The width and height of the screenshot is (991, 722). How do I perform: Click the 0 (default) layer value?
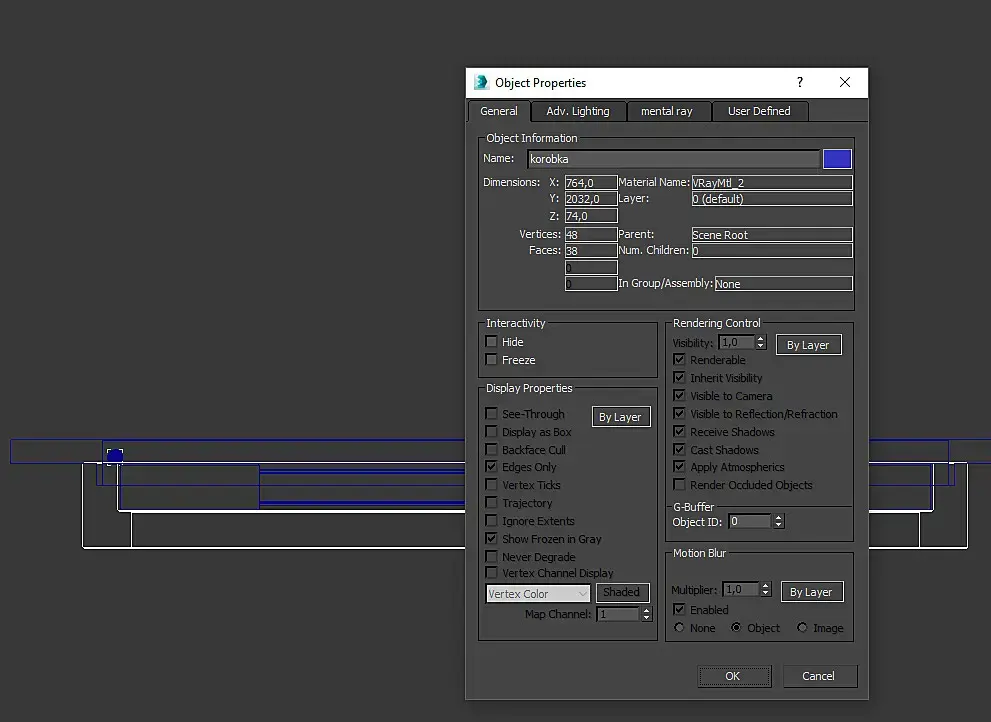[772, 199]
